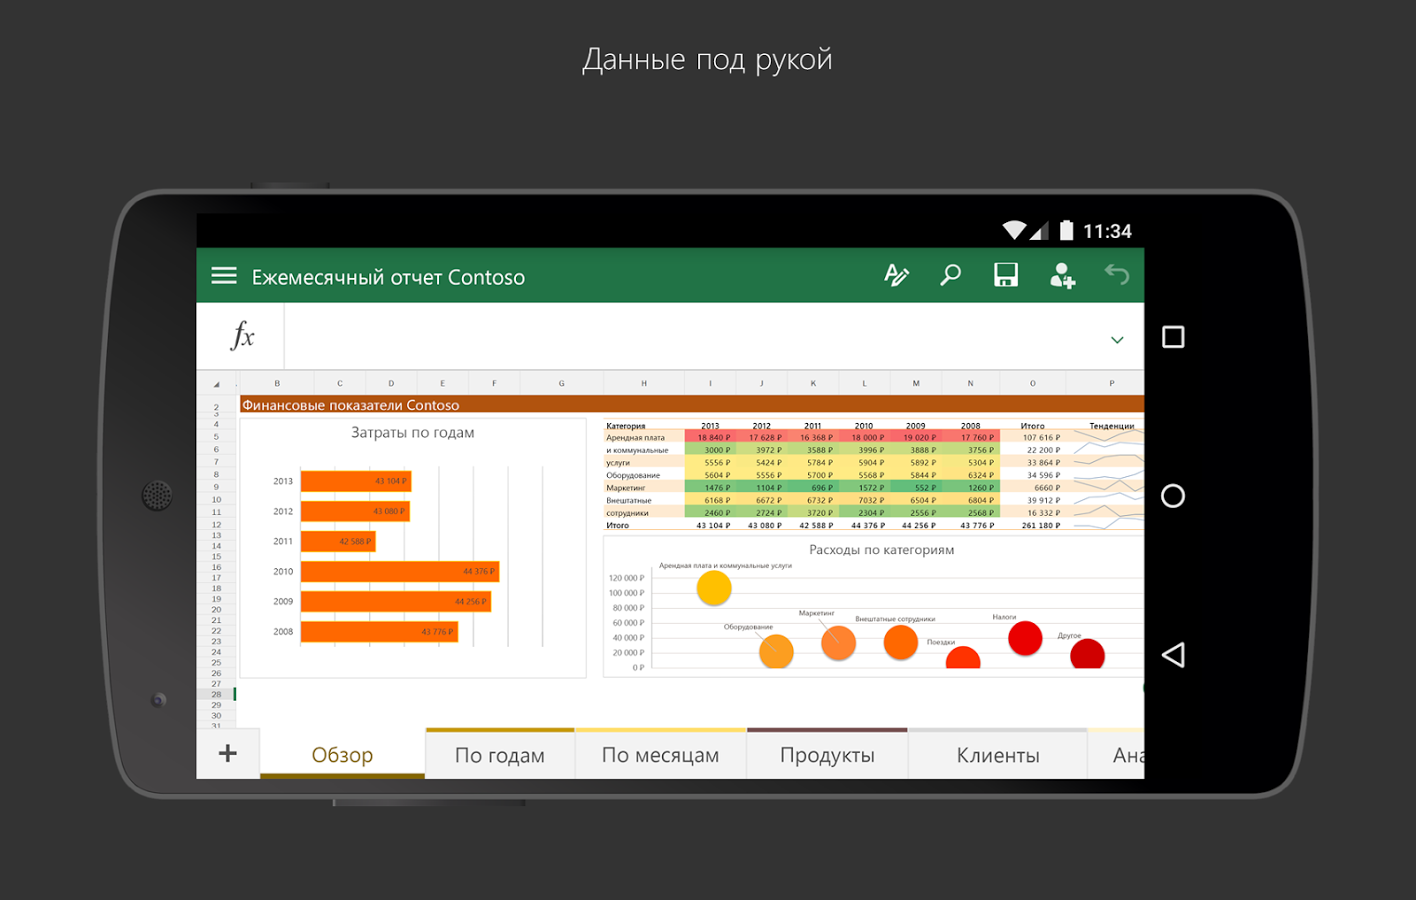Tap the Затраты по годам chart title

412,433
